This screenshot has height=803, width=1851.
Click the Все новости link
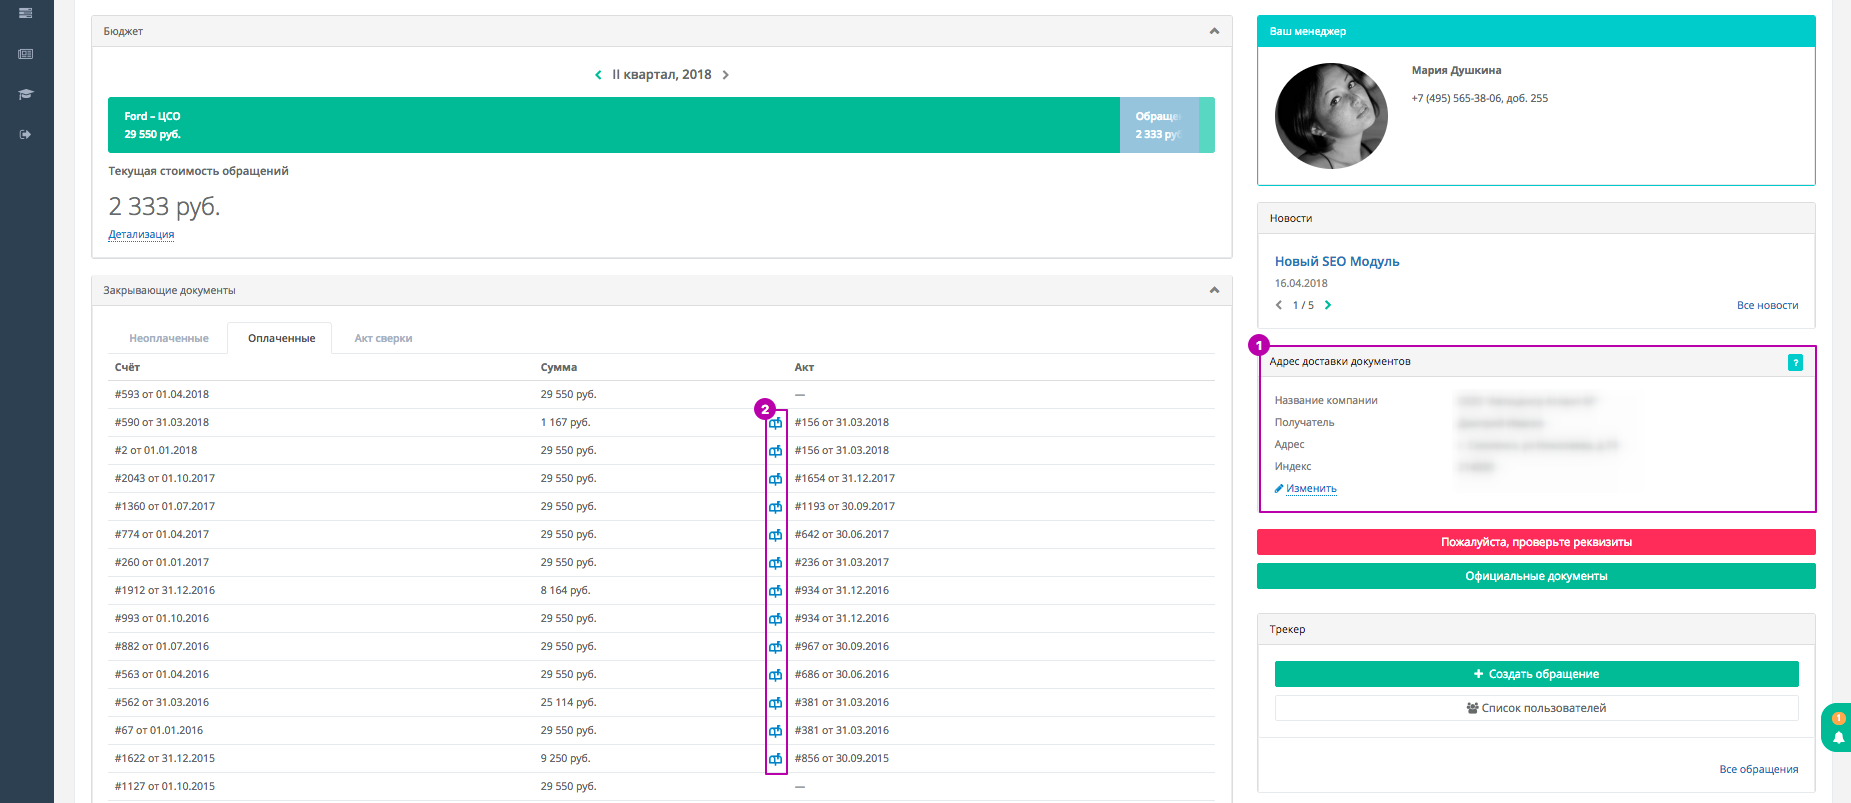tap(1767, 305)
